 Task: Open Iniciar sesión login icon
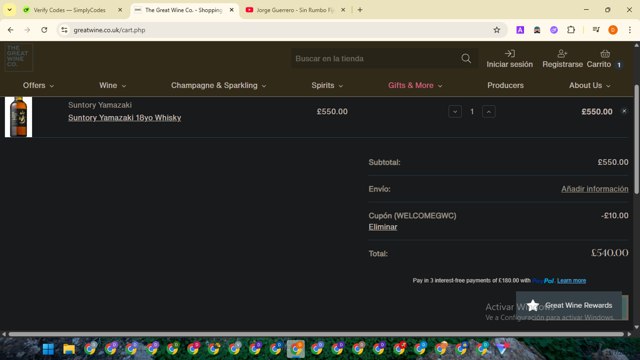[x=509, y=53]
